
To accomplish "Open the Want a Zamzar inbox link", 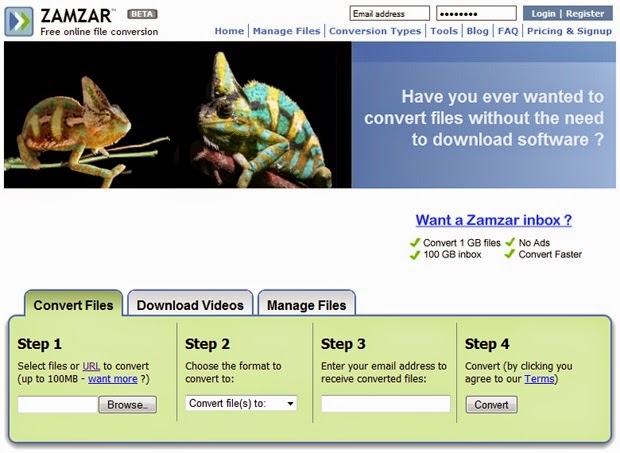I will coord(494,220).
